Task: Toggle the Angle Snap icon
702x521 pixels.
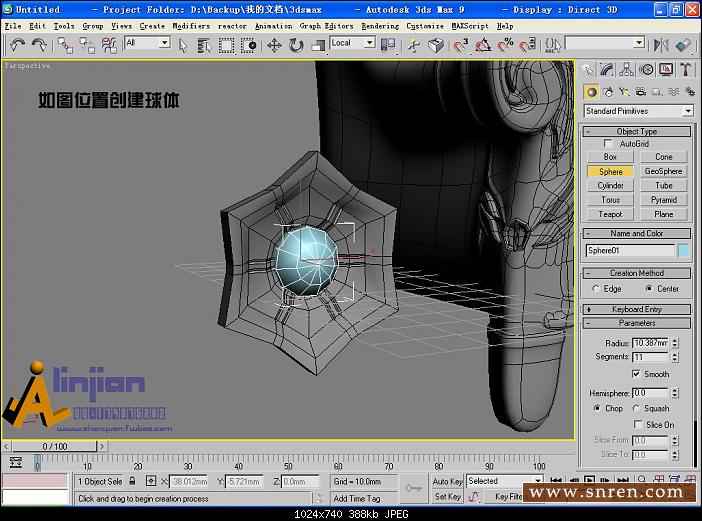Action: [x=483, y=45]
